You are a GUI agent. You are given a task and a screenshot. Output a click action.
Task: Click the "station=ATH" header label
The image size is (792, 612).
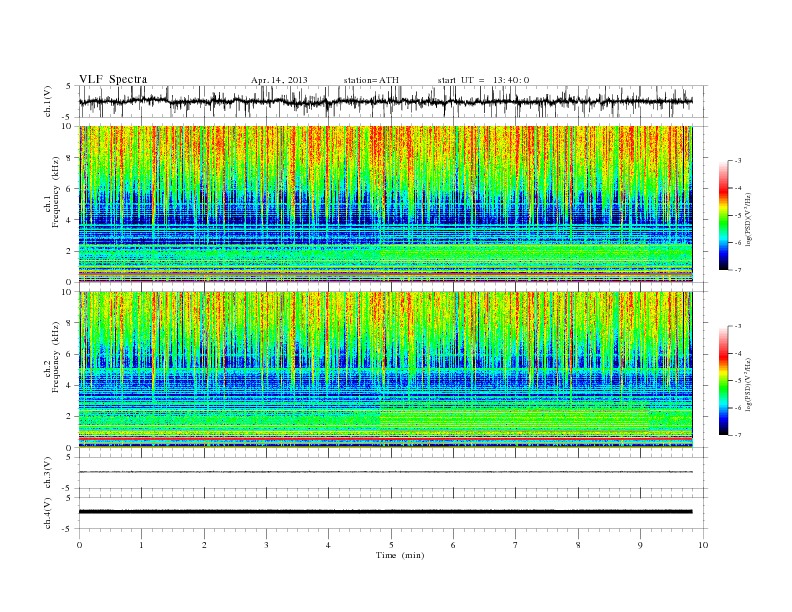(x=371, y=80)
